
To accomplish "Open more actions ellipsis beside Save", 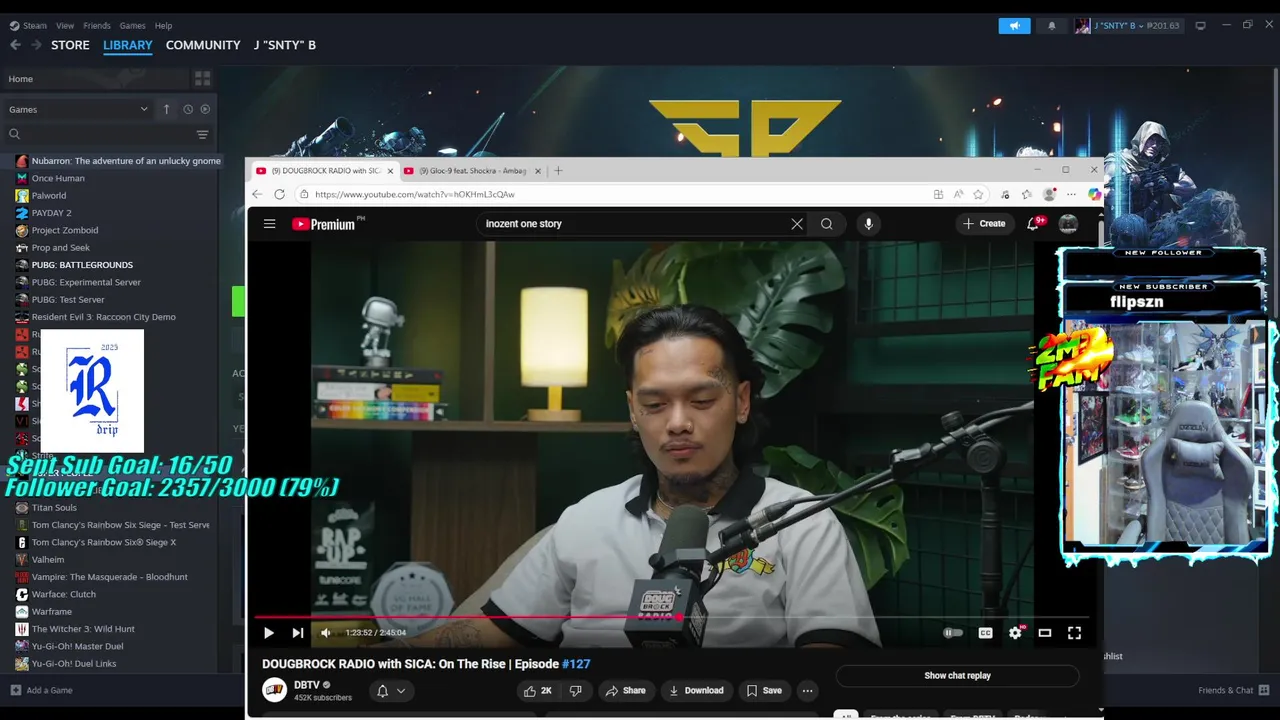I will (807, 691).
